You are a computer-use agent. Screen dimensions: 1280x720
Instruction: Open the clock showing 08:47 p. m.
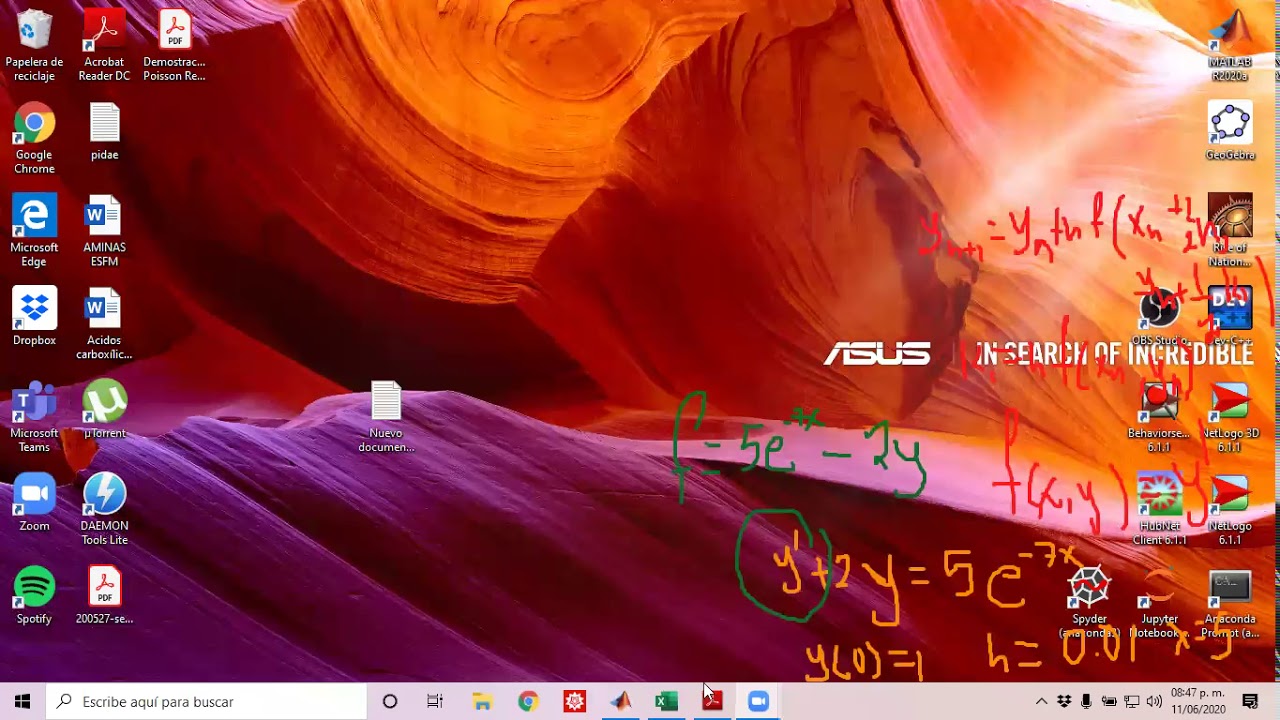1198,701
